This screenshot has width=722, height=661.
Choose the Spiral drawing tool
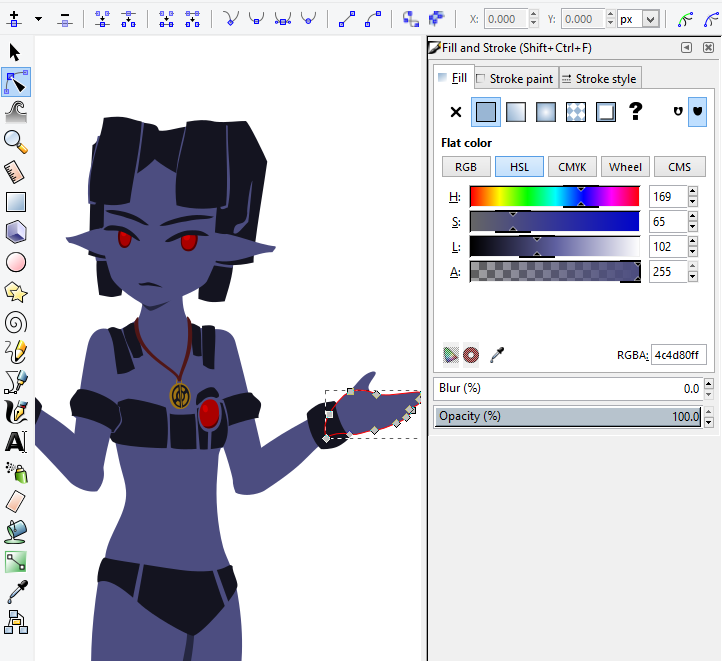[x=15, y=322]
